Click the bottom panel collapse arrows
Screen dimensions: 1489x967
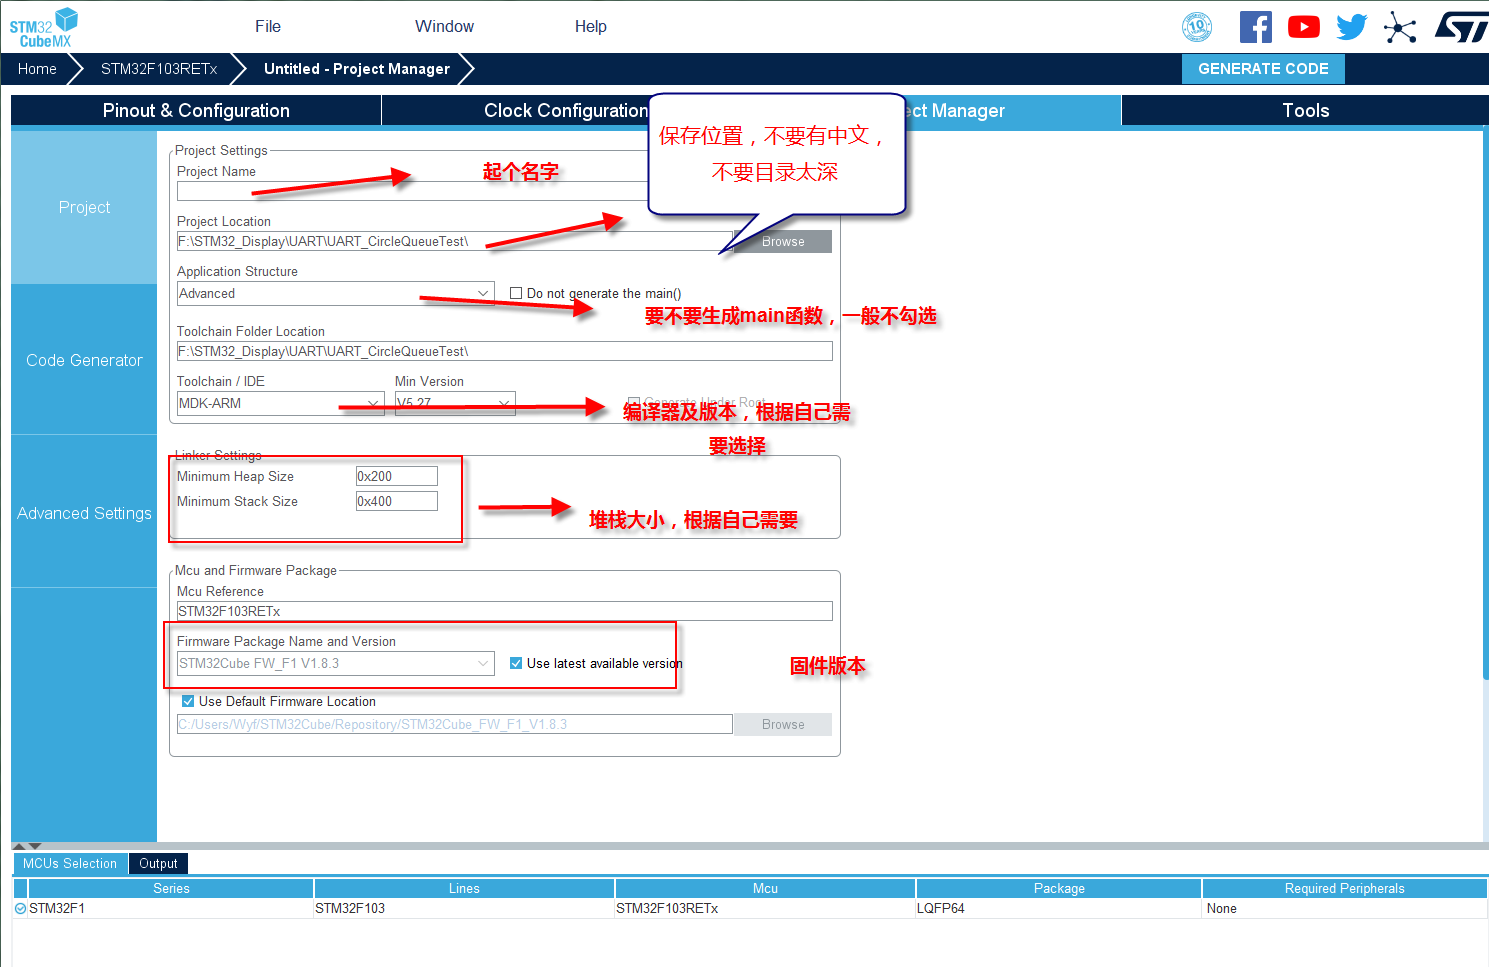[x=27, y=846]
